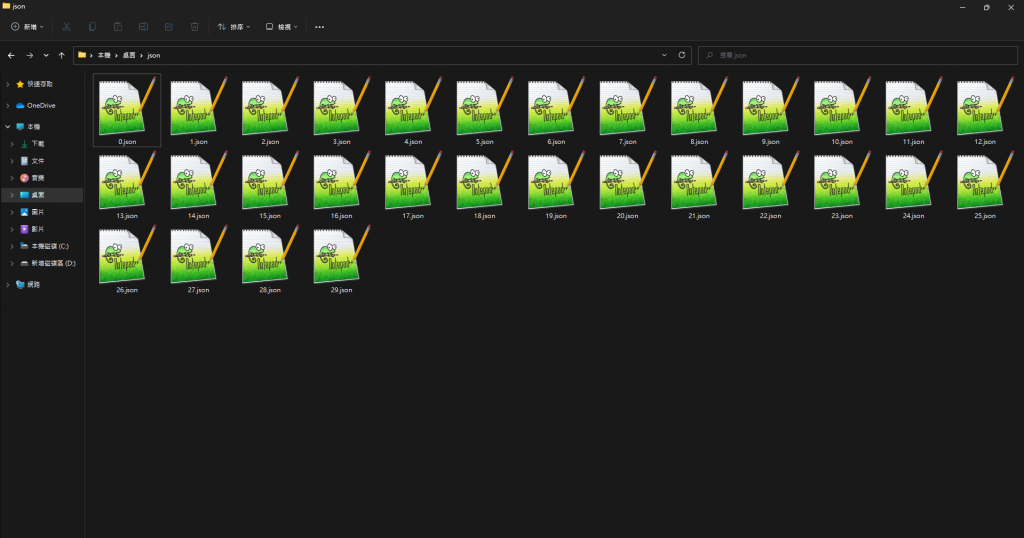Image resolution: width=1024 pixels, height=538 pixels.
Task: Select 桌面 in the sidebar
Action: [x=42, y=195]
